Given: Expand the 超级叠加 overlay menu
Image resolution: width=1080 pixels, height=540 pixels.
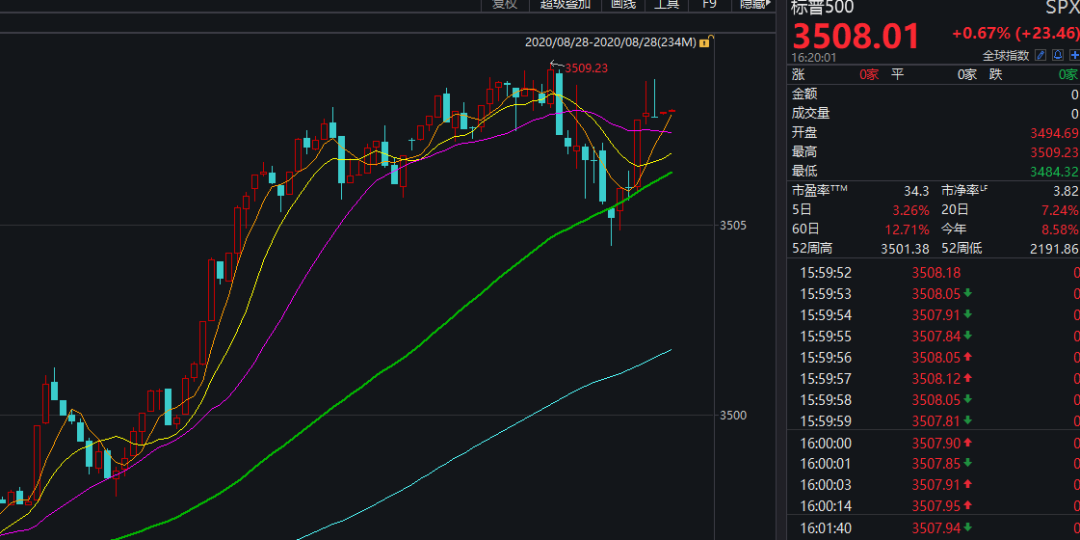Looking at the screenshot, I should click(565, 4).
